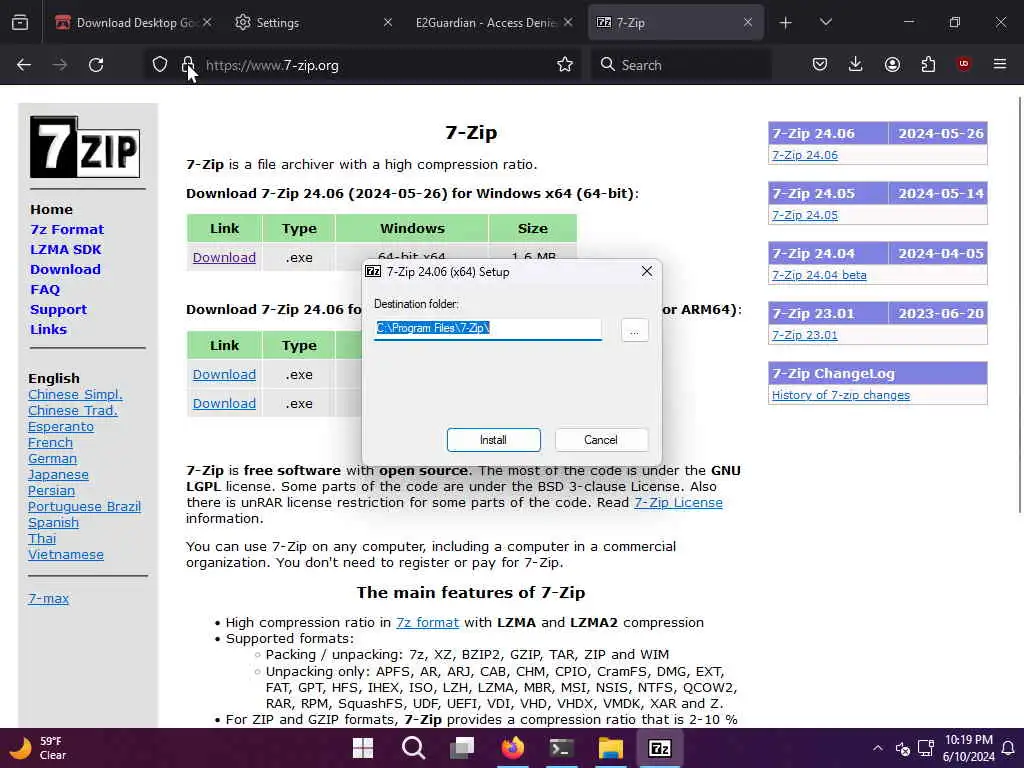Click the 7-Zip setup taskbar icon

click(x=660, y=748)
